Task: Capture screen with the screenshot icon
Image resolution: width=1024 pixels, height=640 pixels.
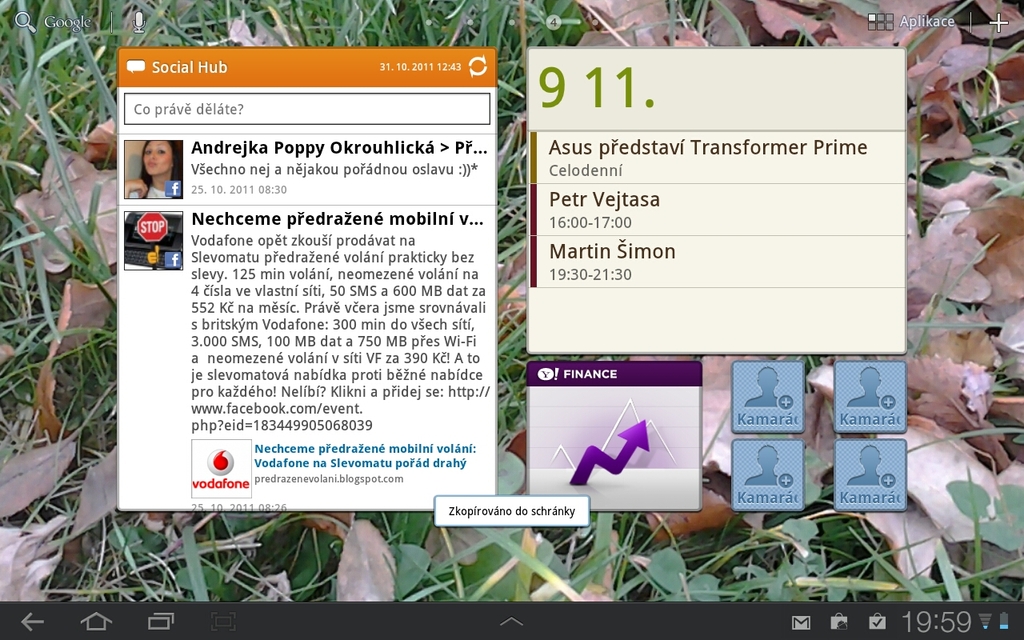Action: [x=222, y=620]
